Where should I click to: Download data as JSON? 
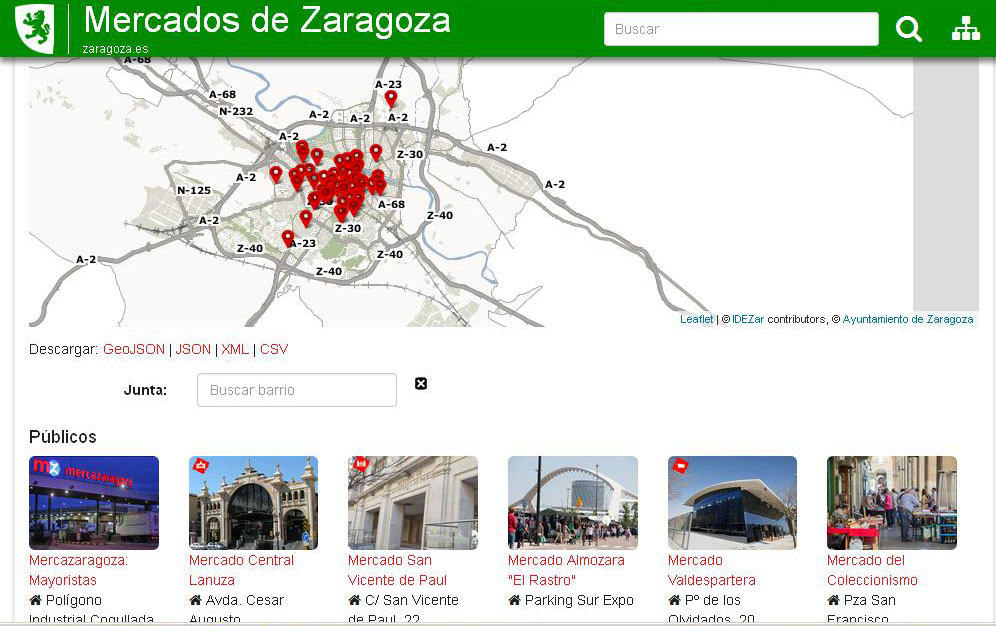click(193, 349)
